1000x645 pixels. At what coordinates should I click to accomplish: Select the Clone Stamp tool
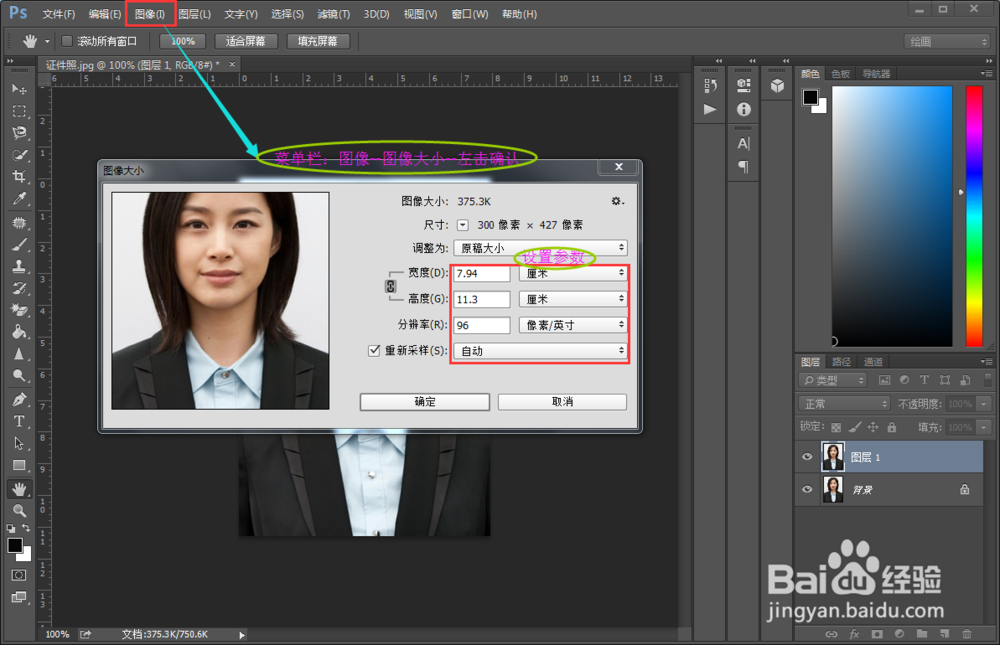pos(19,266)
